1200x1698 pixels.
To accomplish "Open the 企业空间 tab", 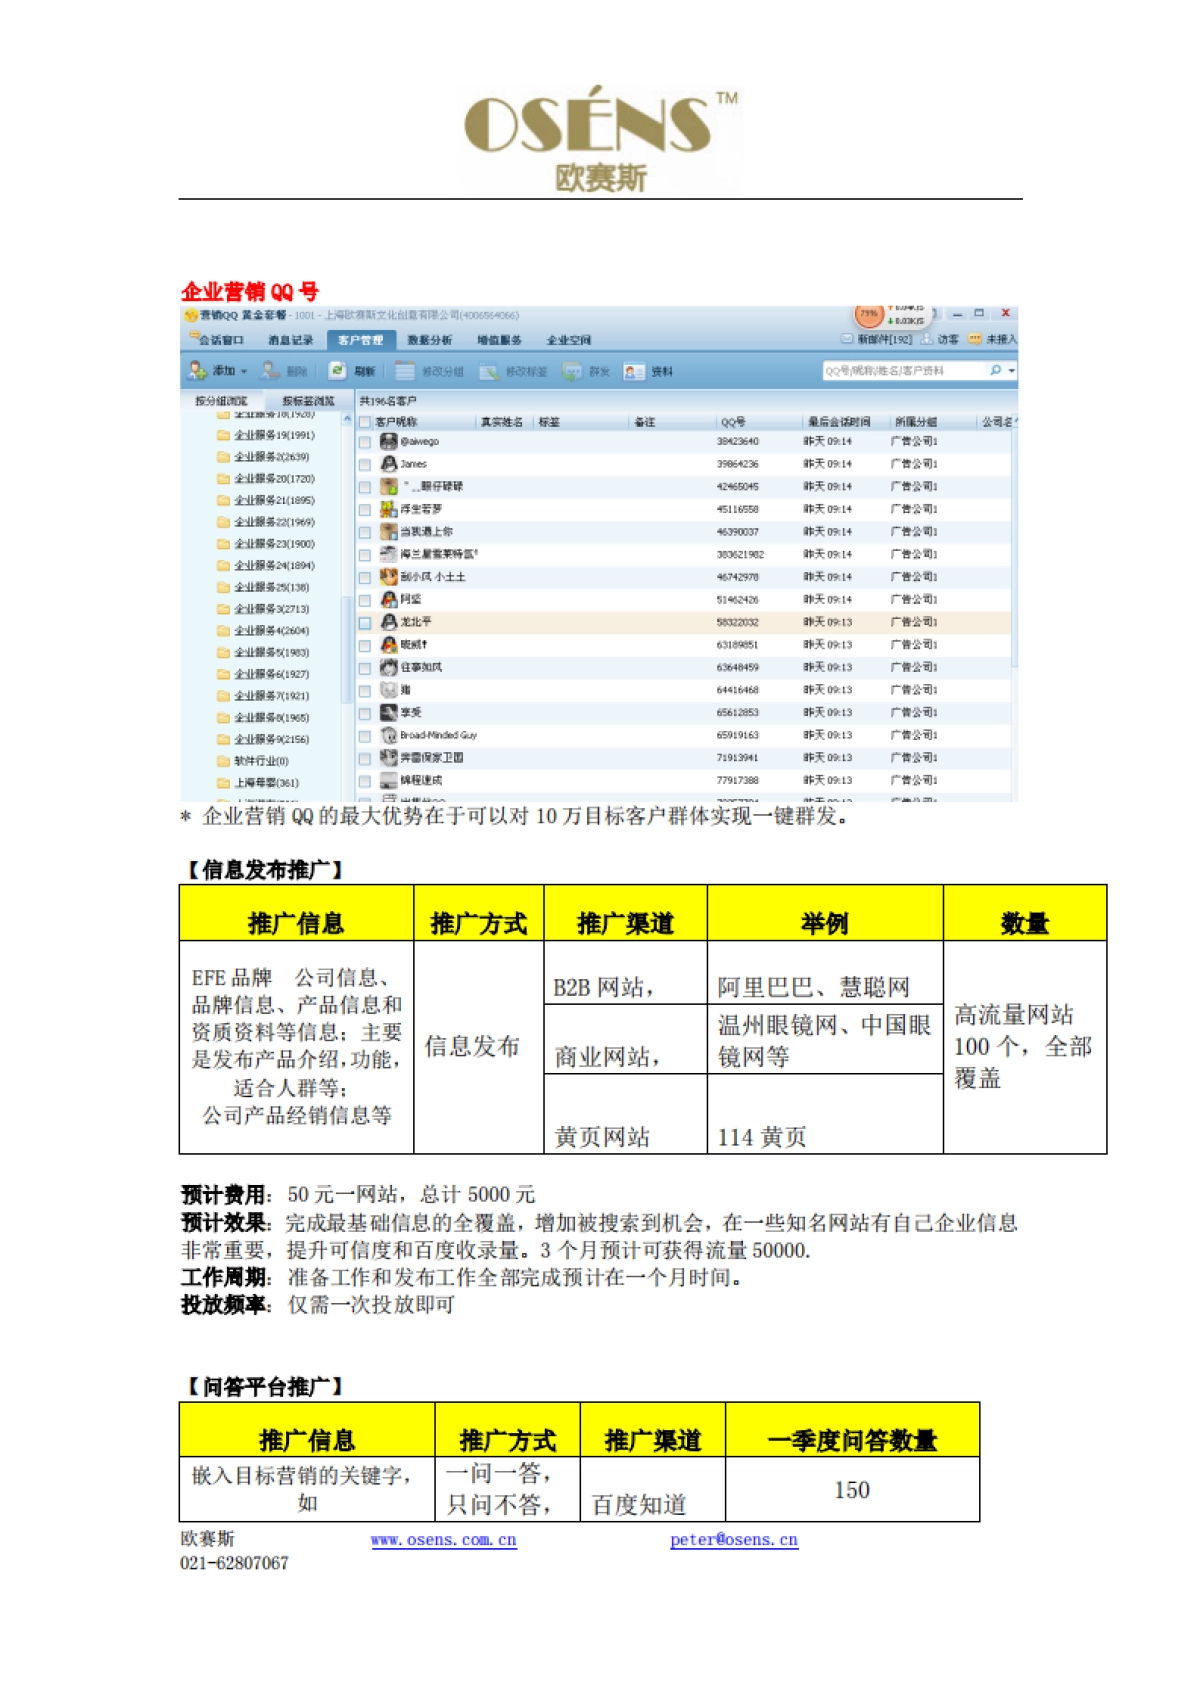I will (568, 340).
